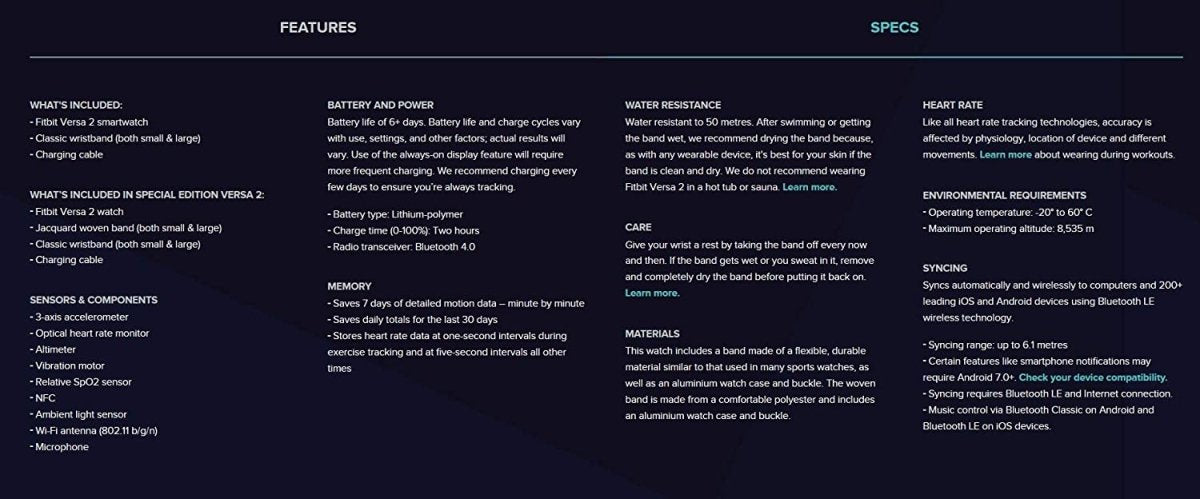Viewport: 1200px width, 499px height.
Task: Click Learn more link in Heart Rate section
Action: 1006,155
